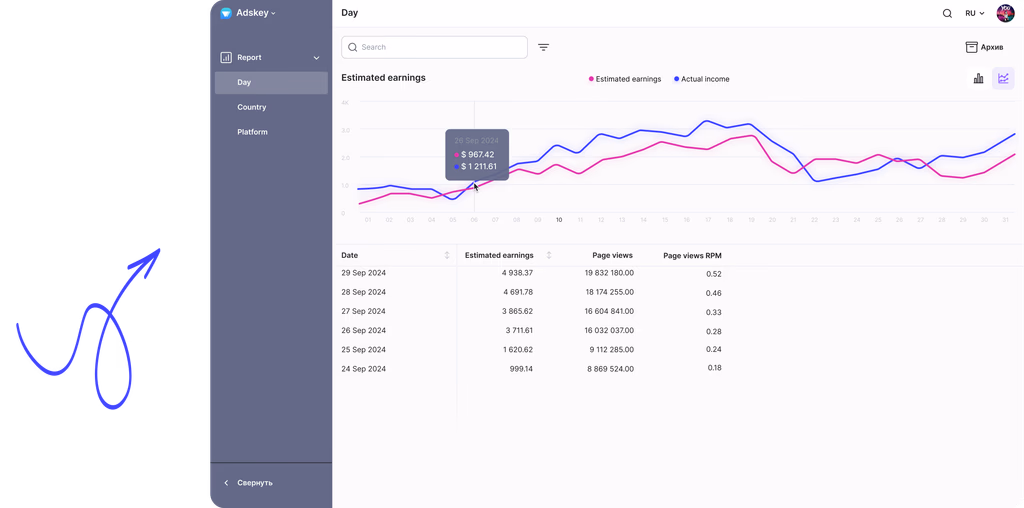Open the filter options icon
This screenshot has height=508, width=1024.
[543, 47]
